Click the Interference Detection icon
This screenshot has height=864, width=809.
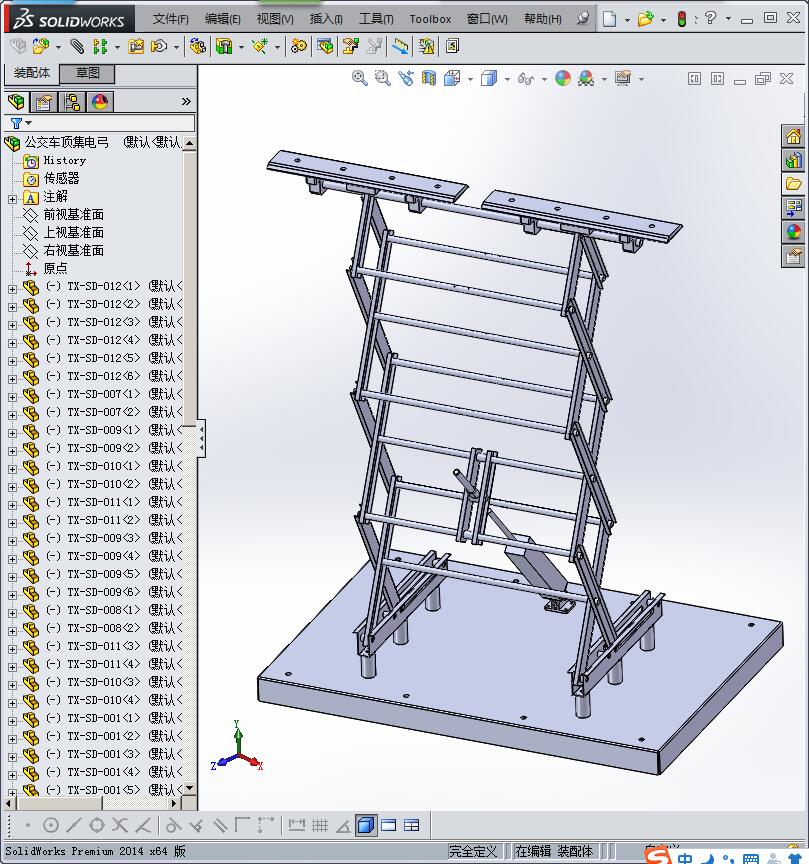coord(401,46)
